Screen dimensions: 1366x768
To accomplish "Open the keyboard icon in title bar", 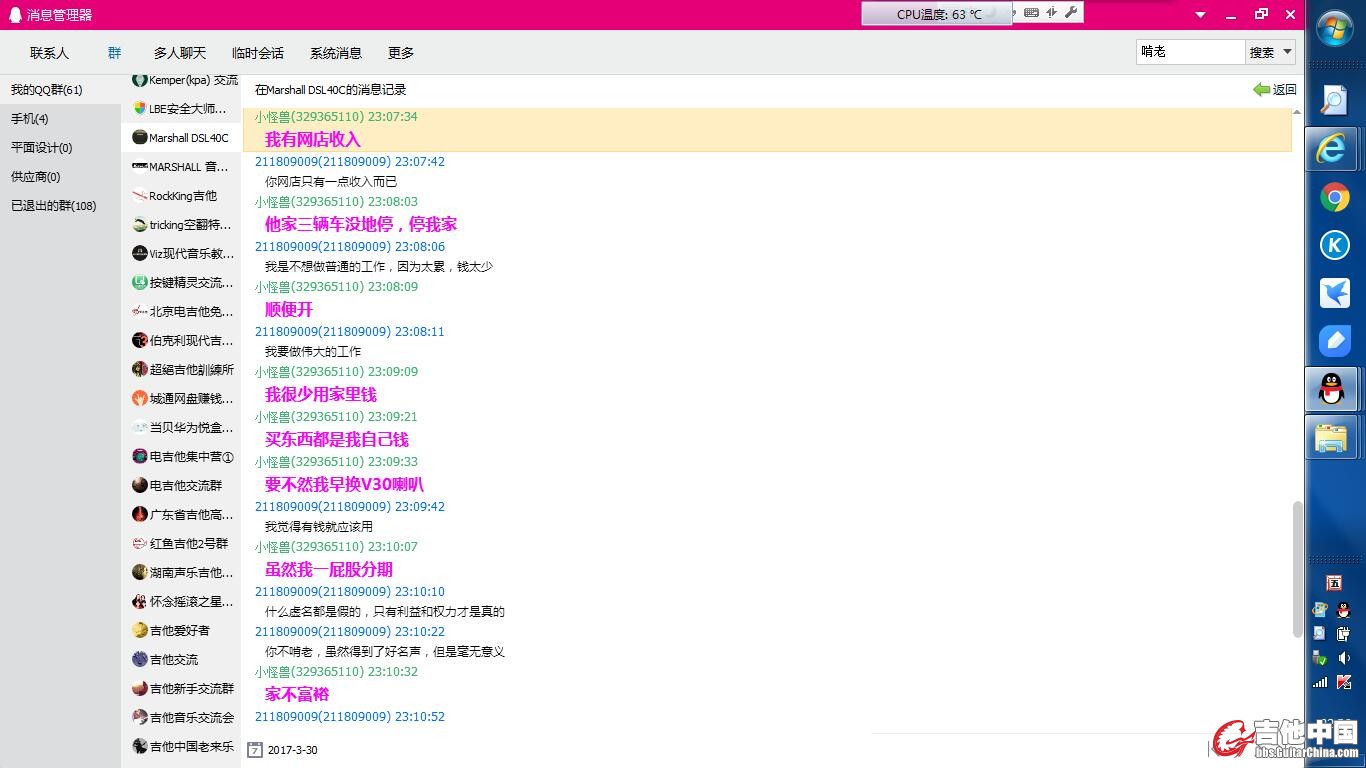I will point(1031,13).
